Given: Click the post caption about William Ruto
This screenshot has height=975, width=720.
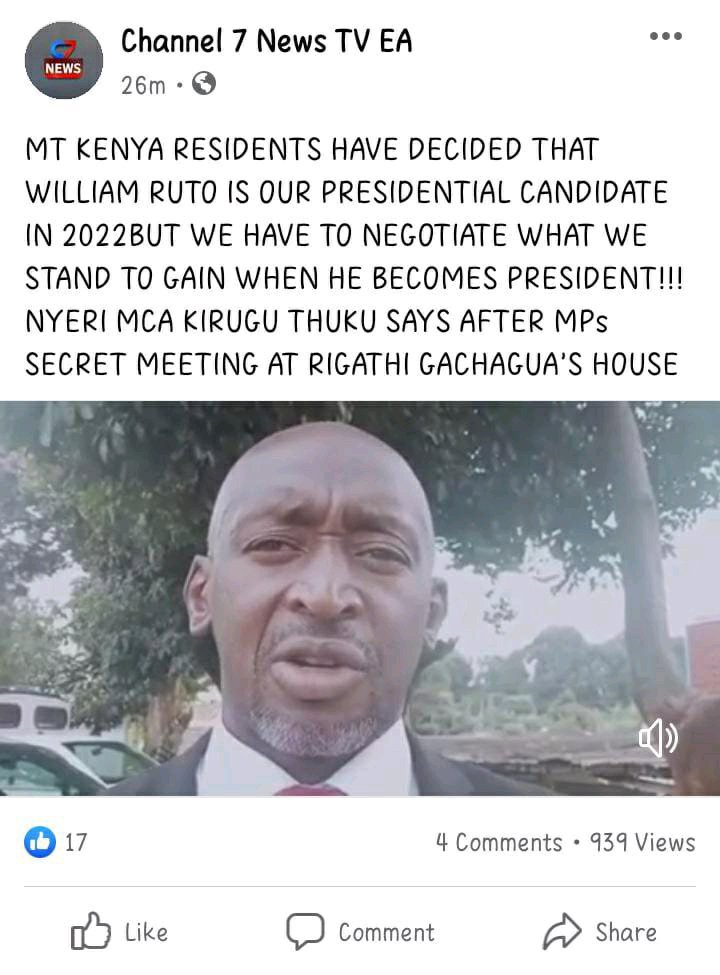Looking at the screenshot, I should (x=354, y=256).
